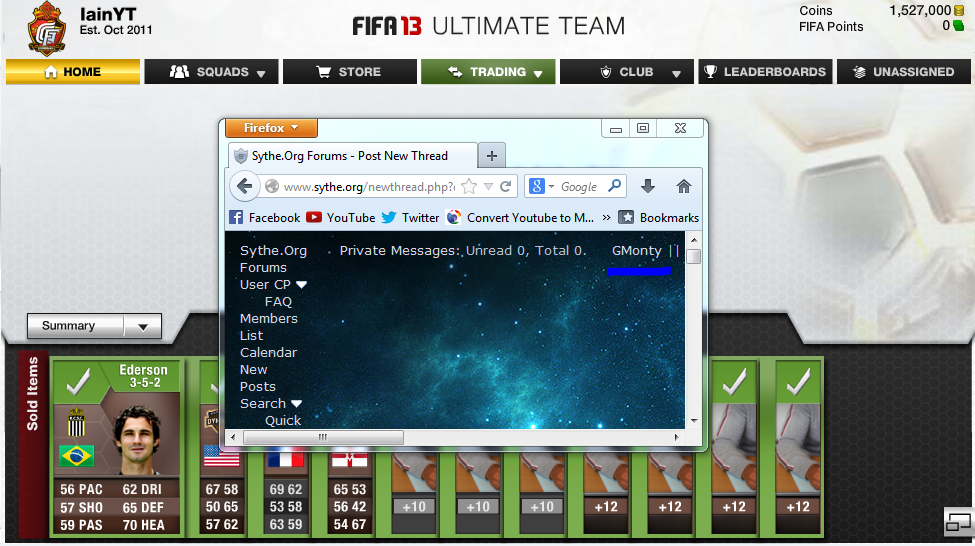975x546 pixels.
Task: Open the YouTube bookmark
Action: (x=341, y=218)
